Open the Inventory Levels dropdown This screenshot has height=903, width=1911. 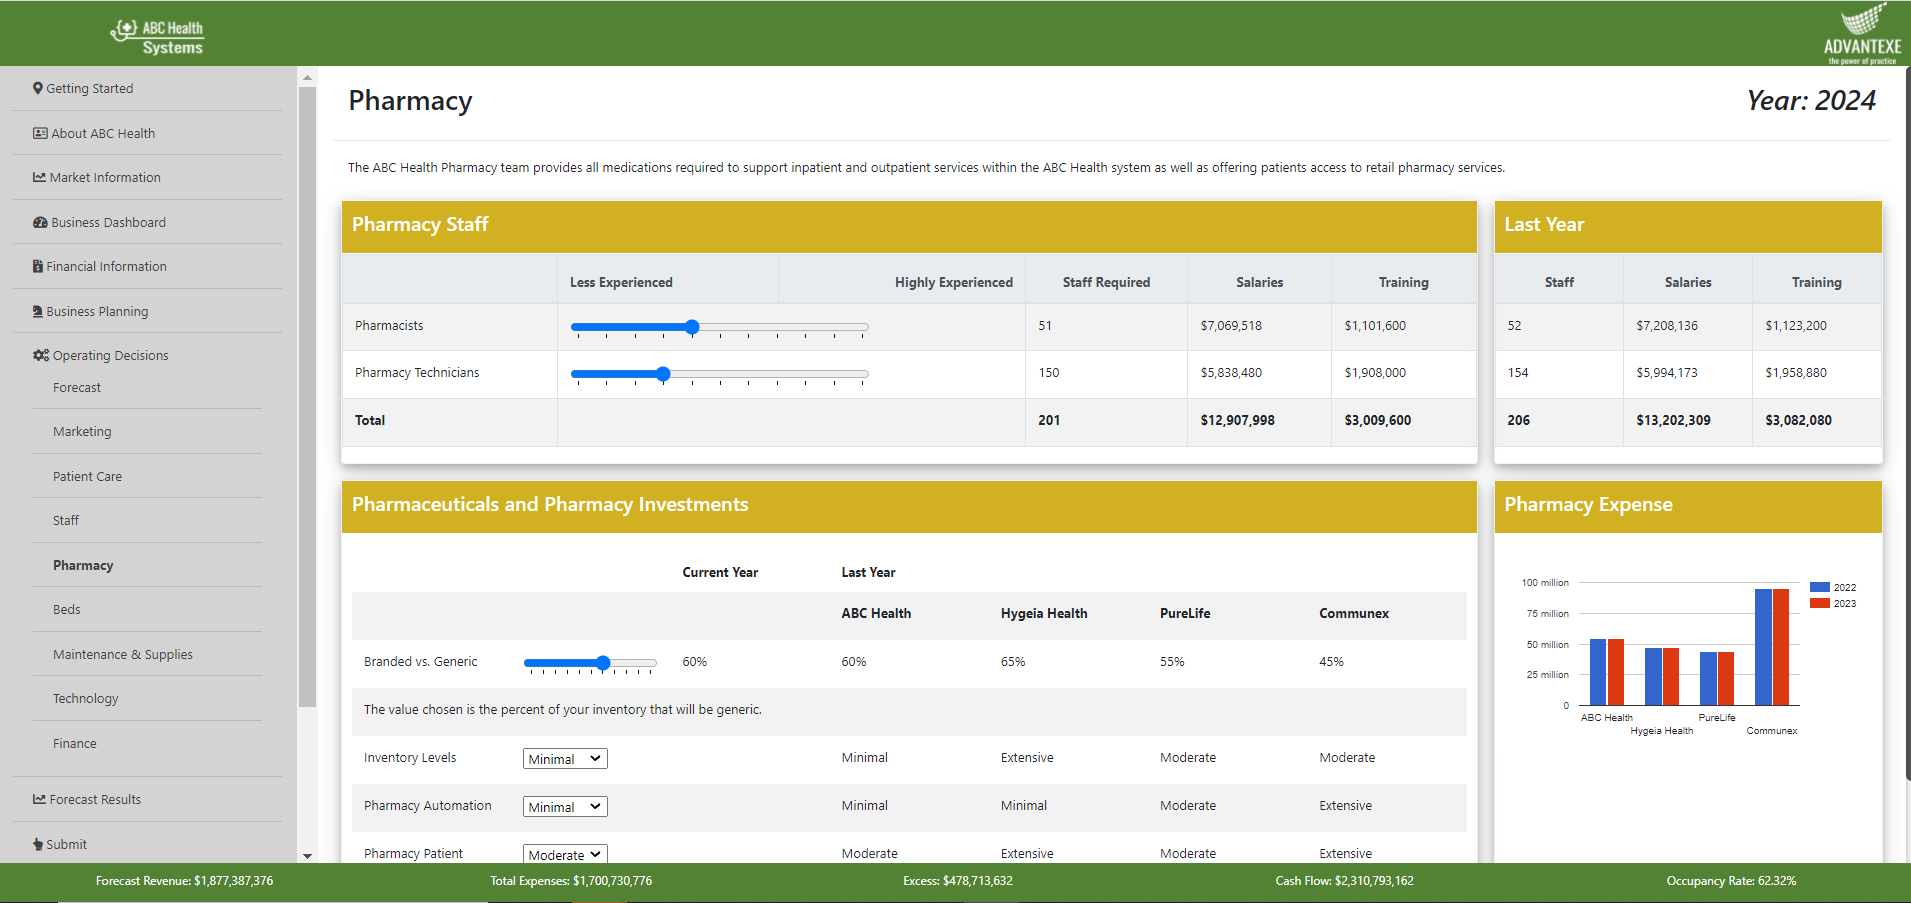pyautogui.click(x=564, y=758)
